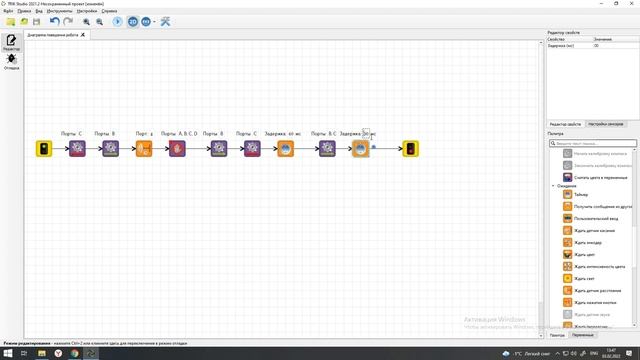Click the delay value field above last timer
640x360 pixels.
pyautogui.click(x=366, y=133)
